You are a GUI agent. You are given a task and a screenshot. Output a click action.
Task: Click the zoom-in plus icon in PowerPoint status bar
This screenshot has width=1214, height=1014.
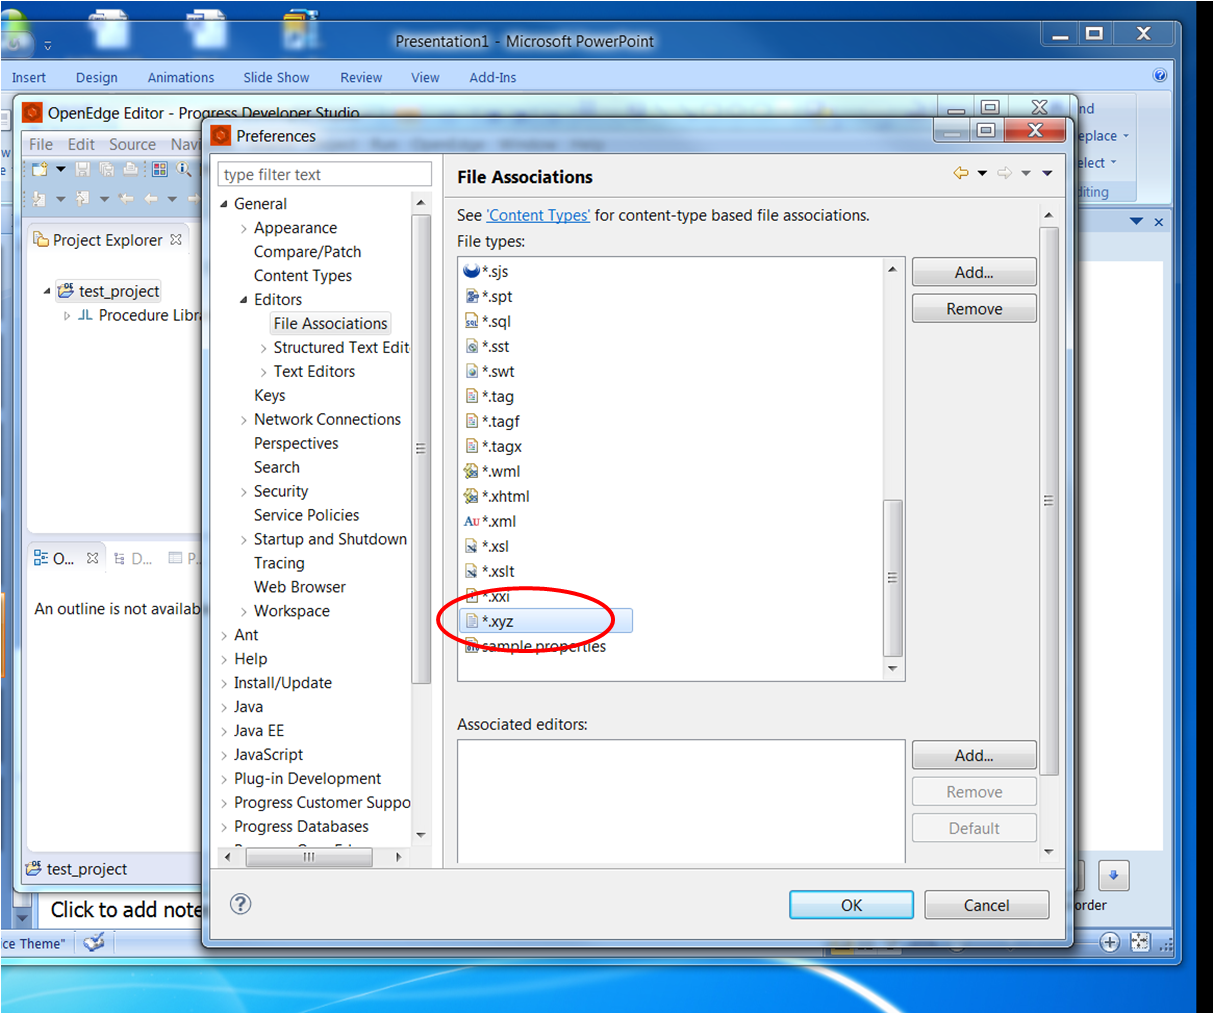(x=1110, y=942)
